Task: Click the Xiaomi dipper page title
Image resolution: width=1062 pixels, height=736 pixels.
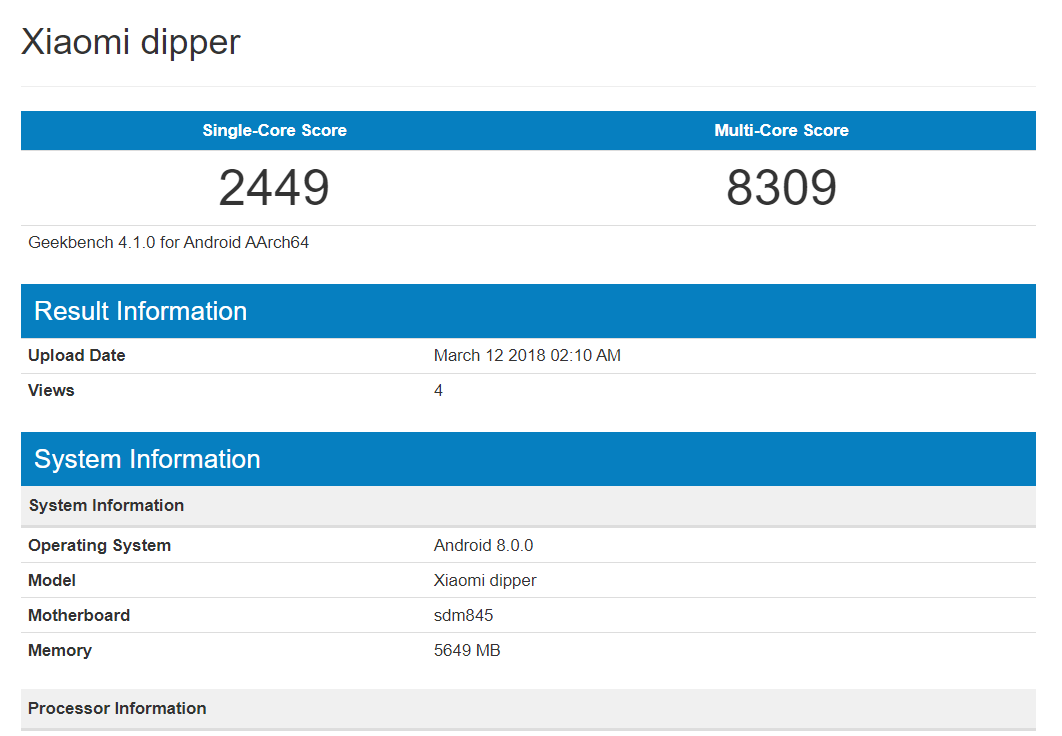Action: coord(130,42)
